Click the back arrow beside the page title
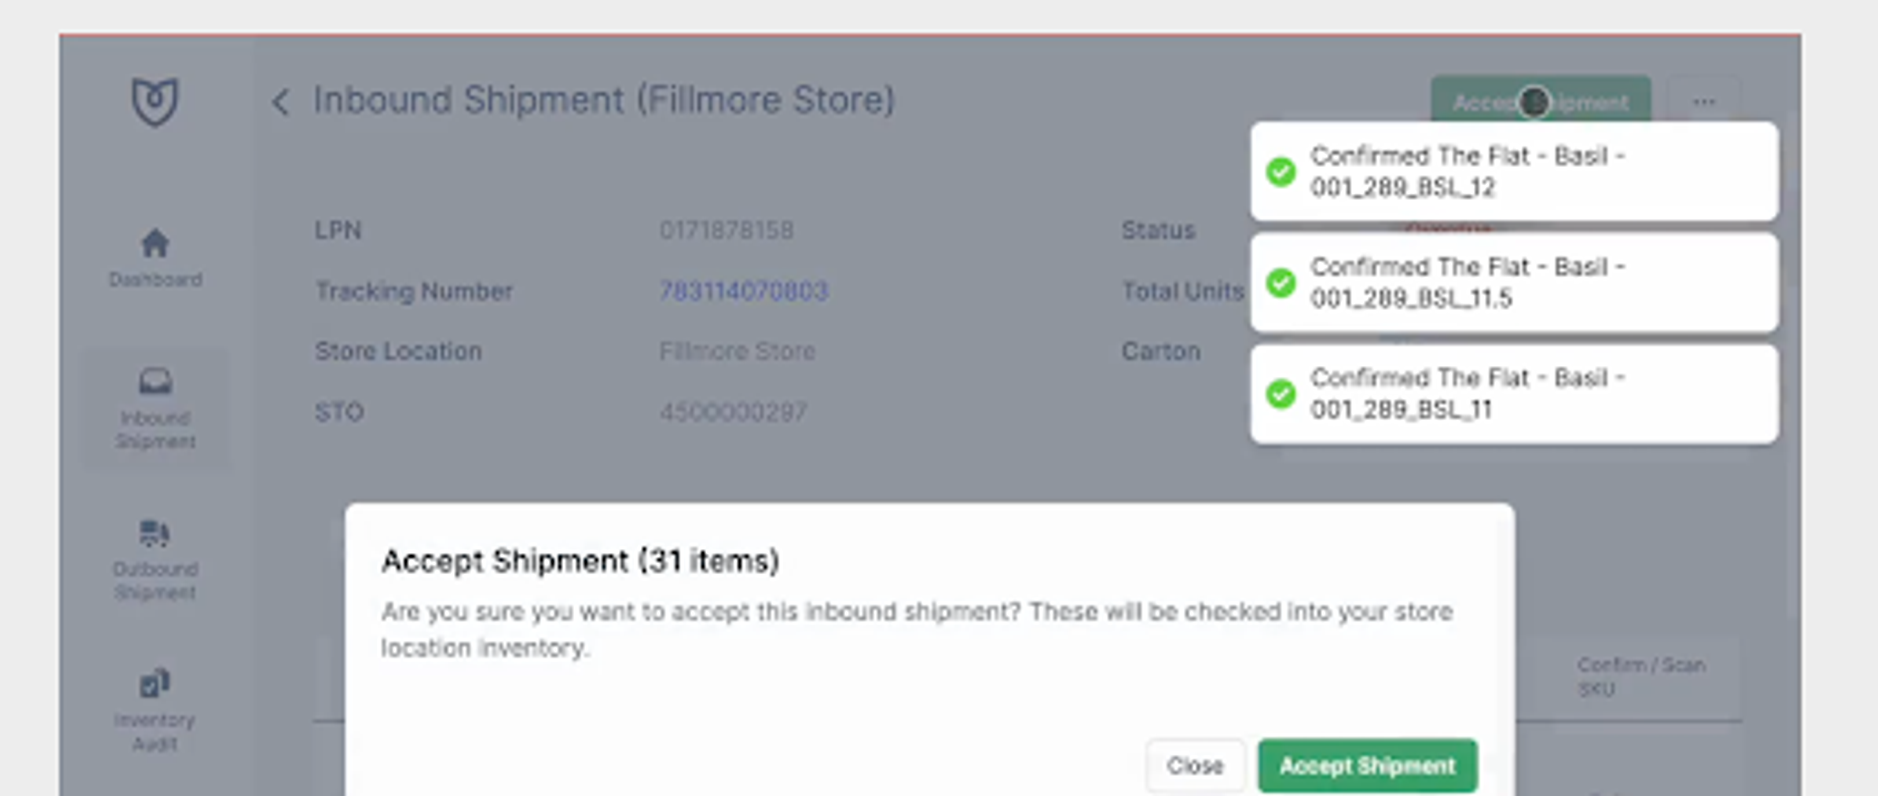The width and height of the screenshot is (1878, 796). pyautogui.click(x=281, y=101)
